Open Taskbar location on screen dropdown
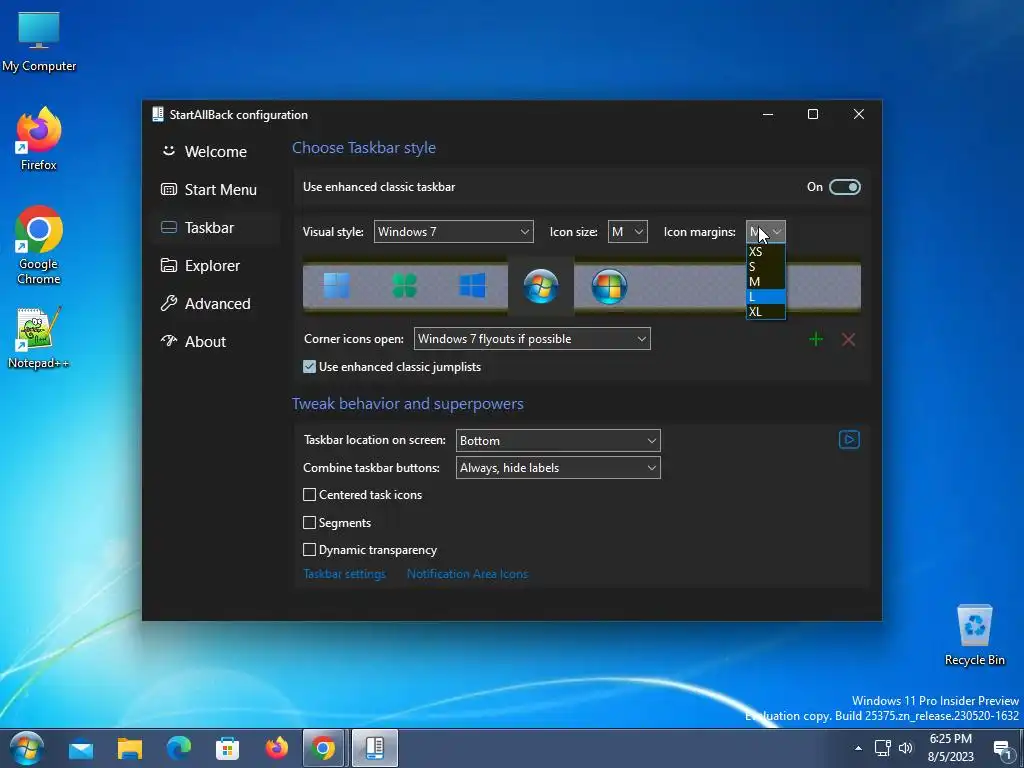 (558, 441)
